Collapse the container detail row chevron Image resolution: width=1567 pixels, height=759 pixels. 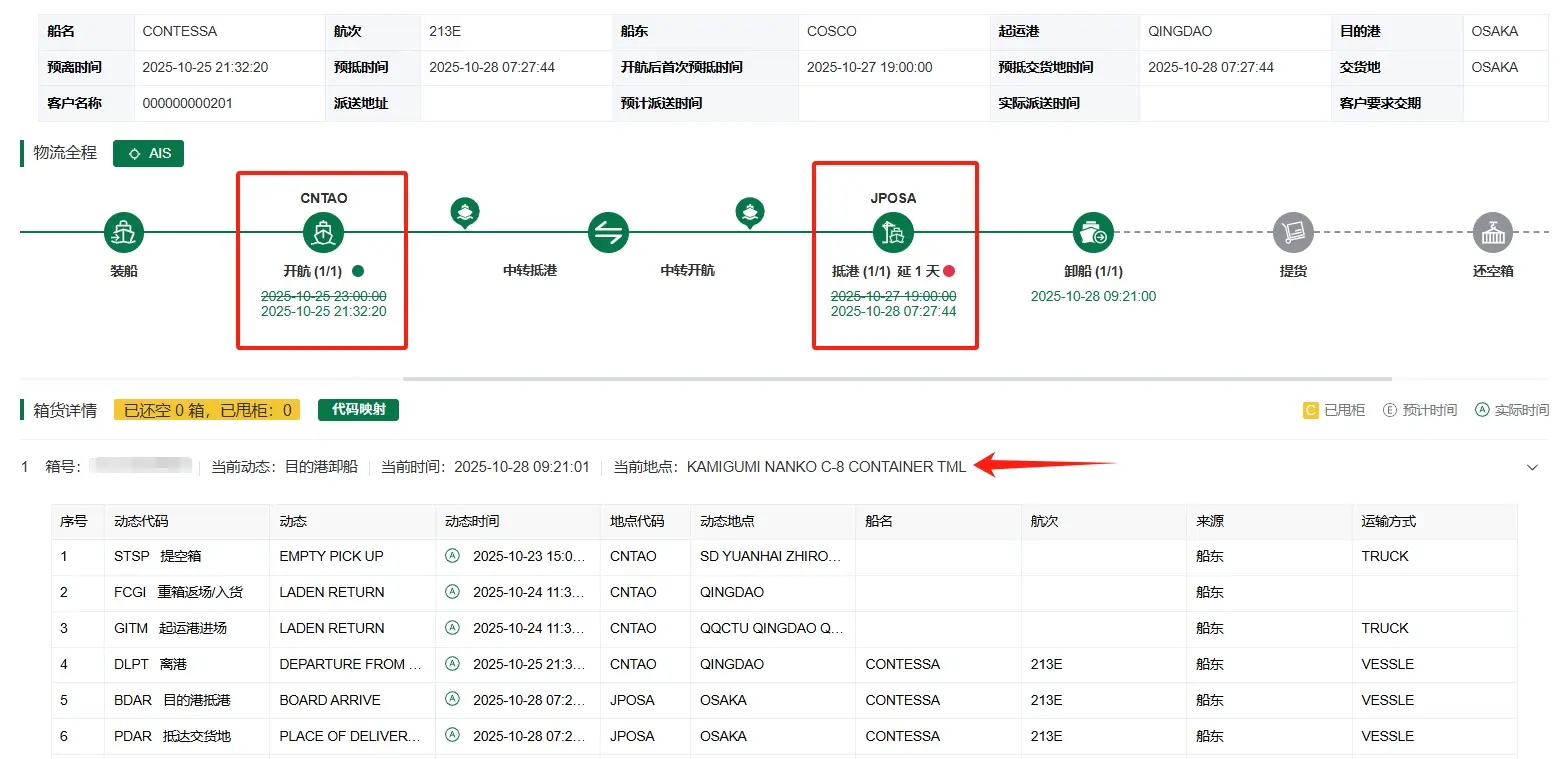[x=1532, y=467]
